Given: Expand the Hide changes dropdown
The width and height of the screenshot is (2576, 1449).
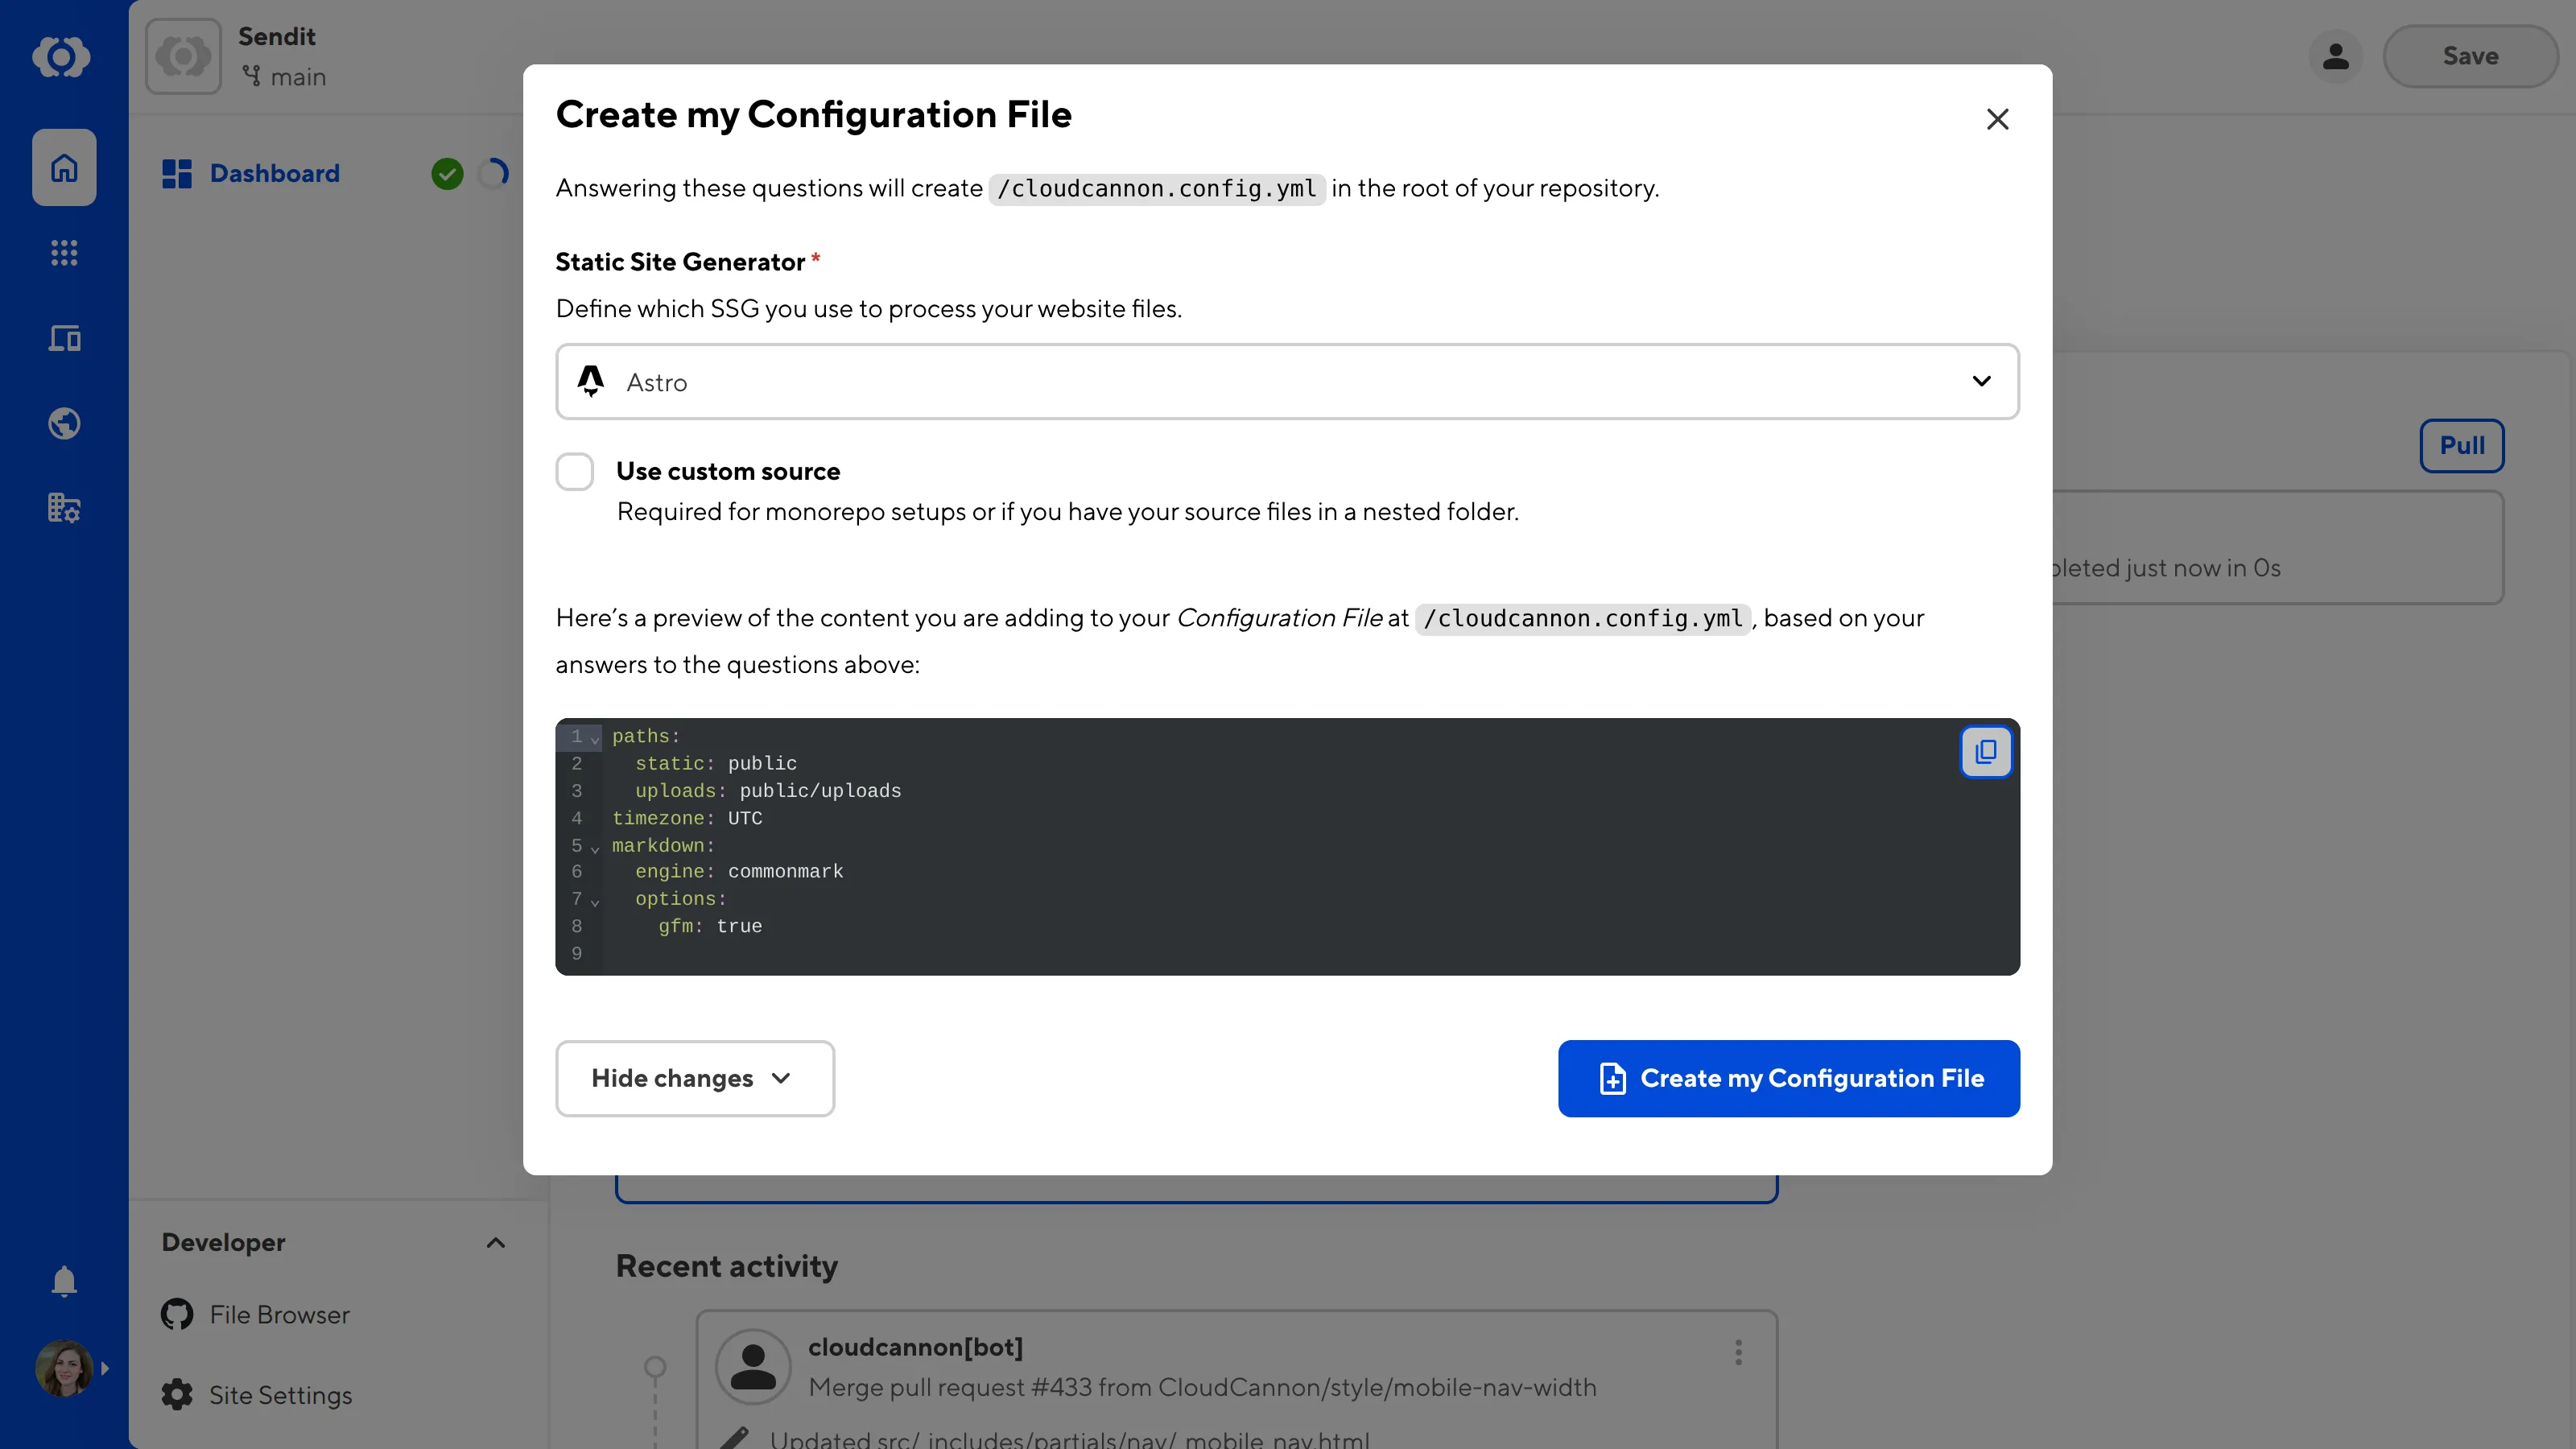Looking at the screenshot, I should tap(694, 1078).
